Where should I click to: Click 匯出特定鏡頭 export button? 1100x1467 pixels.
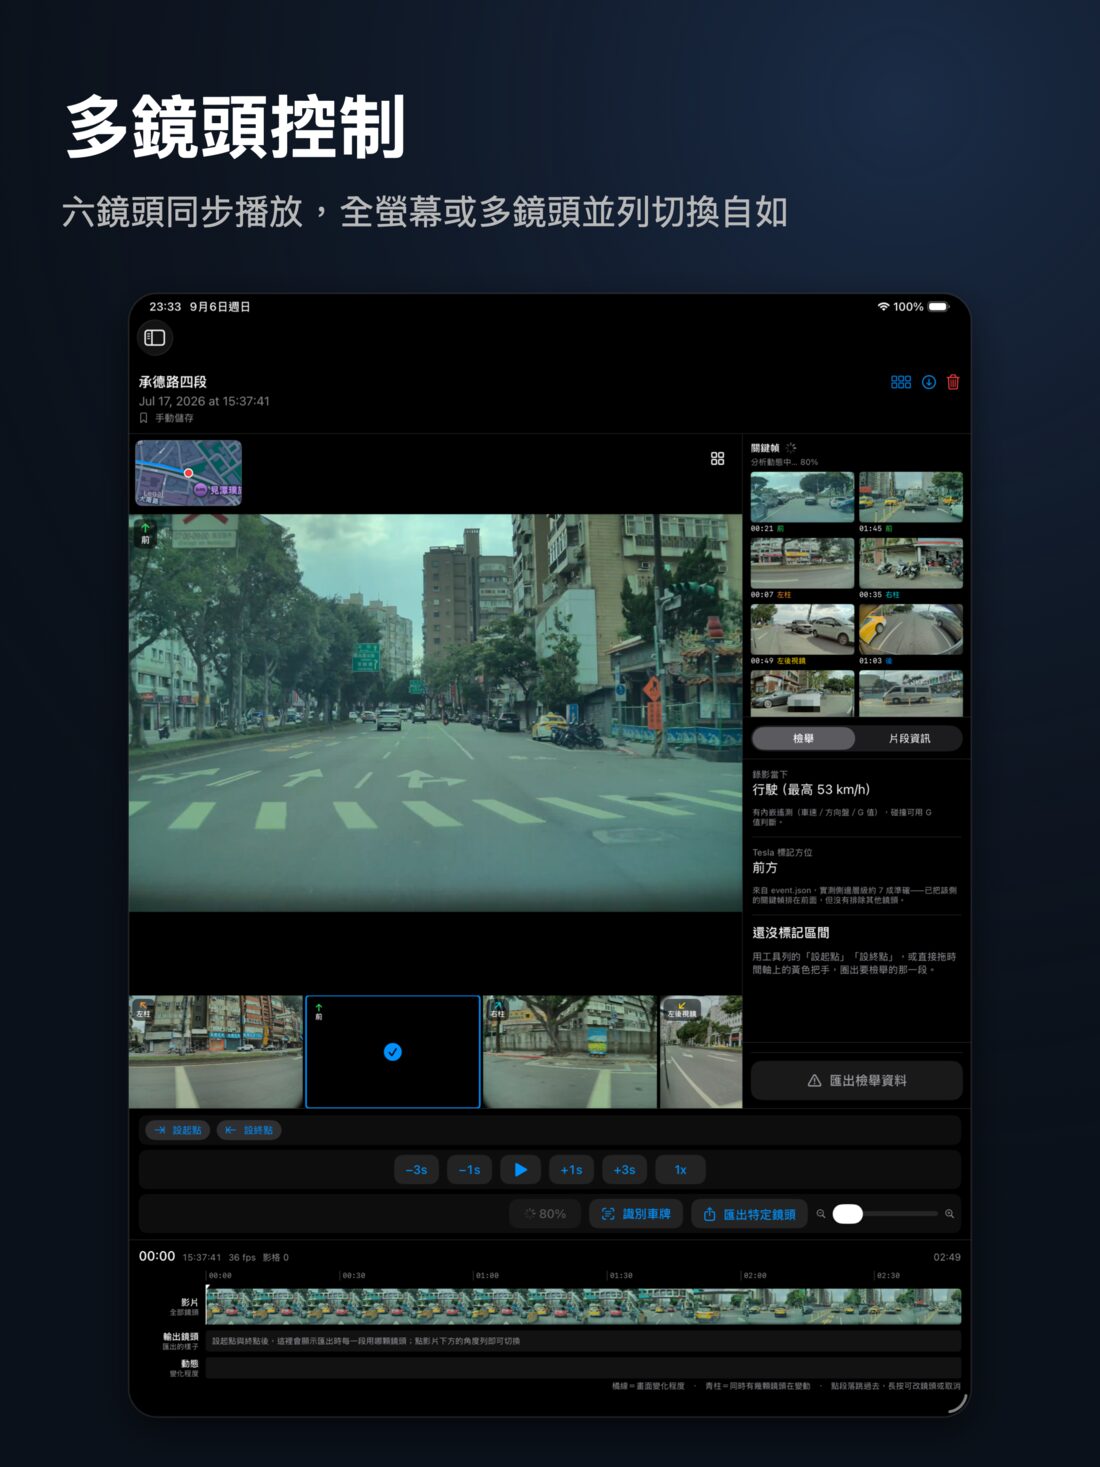tap(749, 1214)
